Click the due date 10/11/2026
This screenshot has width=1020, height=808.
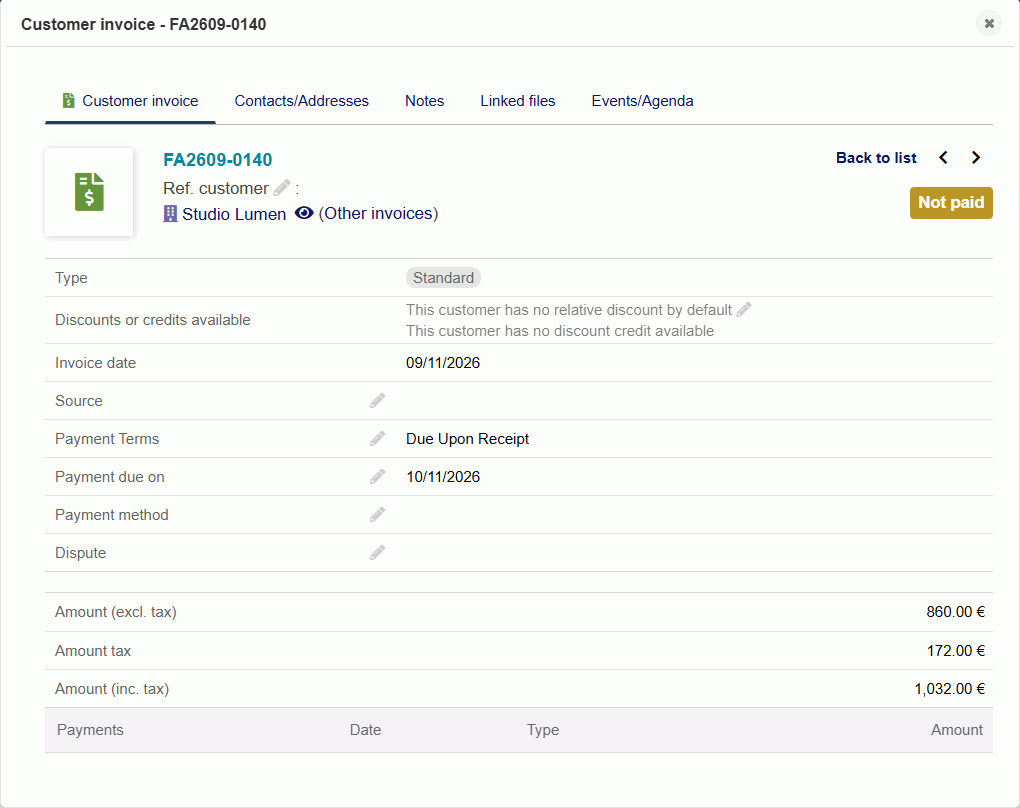443,477
